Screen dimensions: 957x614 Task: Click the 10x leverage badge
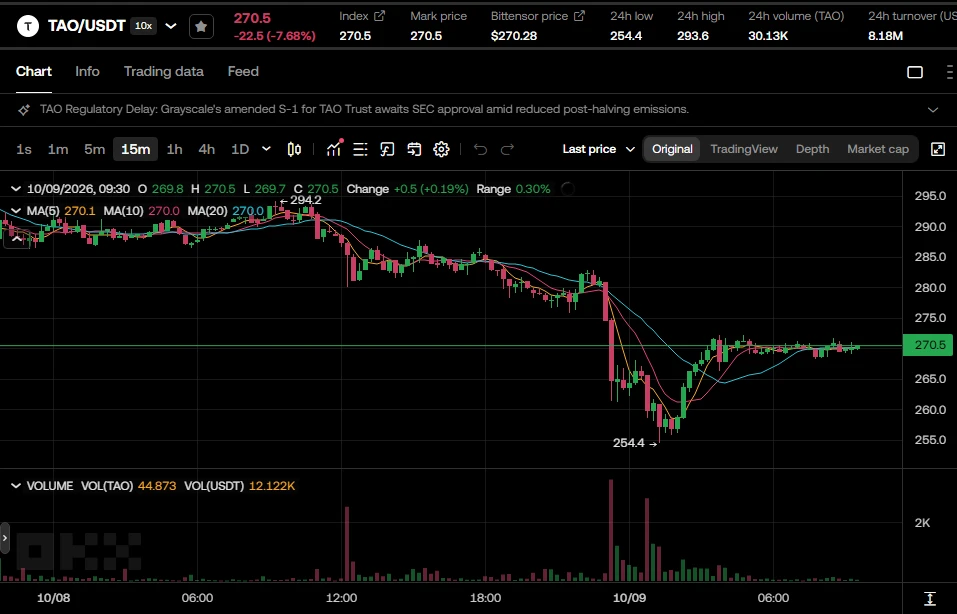click(x=143, y=26)
